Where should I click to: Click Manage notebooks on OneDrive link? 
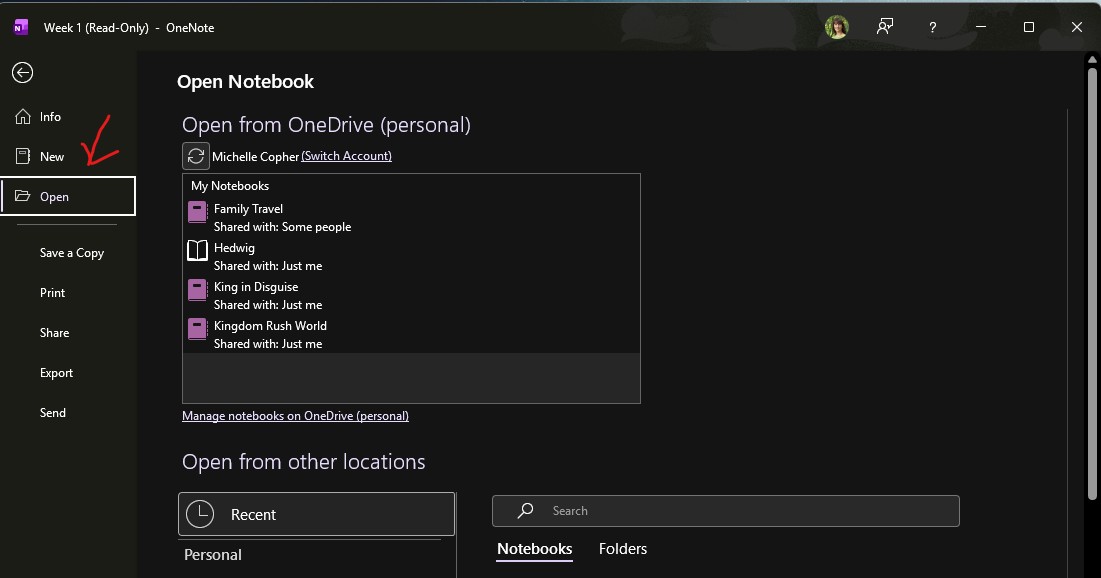tap(295, 416)
